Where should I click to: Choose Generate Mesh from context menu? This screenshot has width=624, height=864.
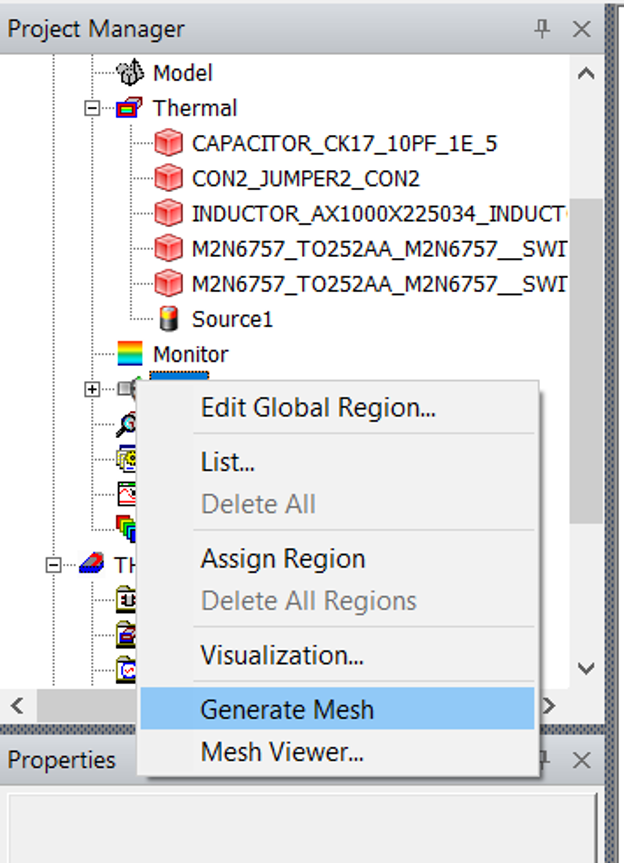tap(287, 710)
